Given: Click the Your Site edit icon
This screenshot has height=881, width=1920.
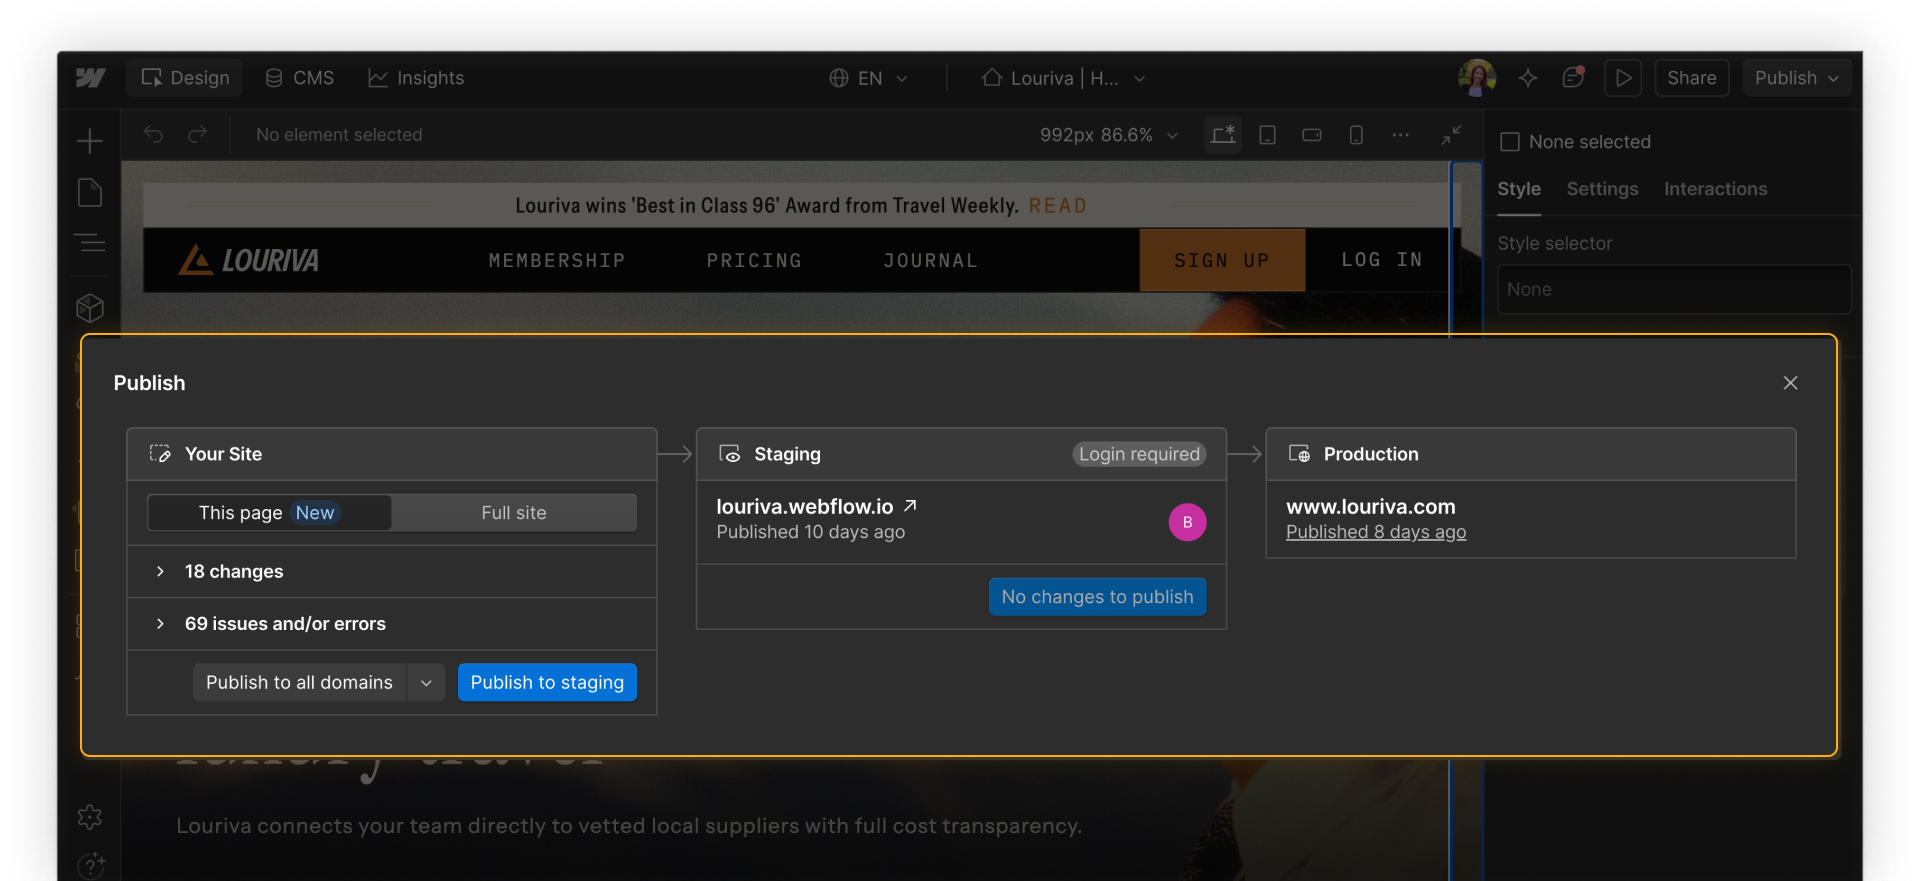Looking at the screenshot, I should tap(160, 454).
